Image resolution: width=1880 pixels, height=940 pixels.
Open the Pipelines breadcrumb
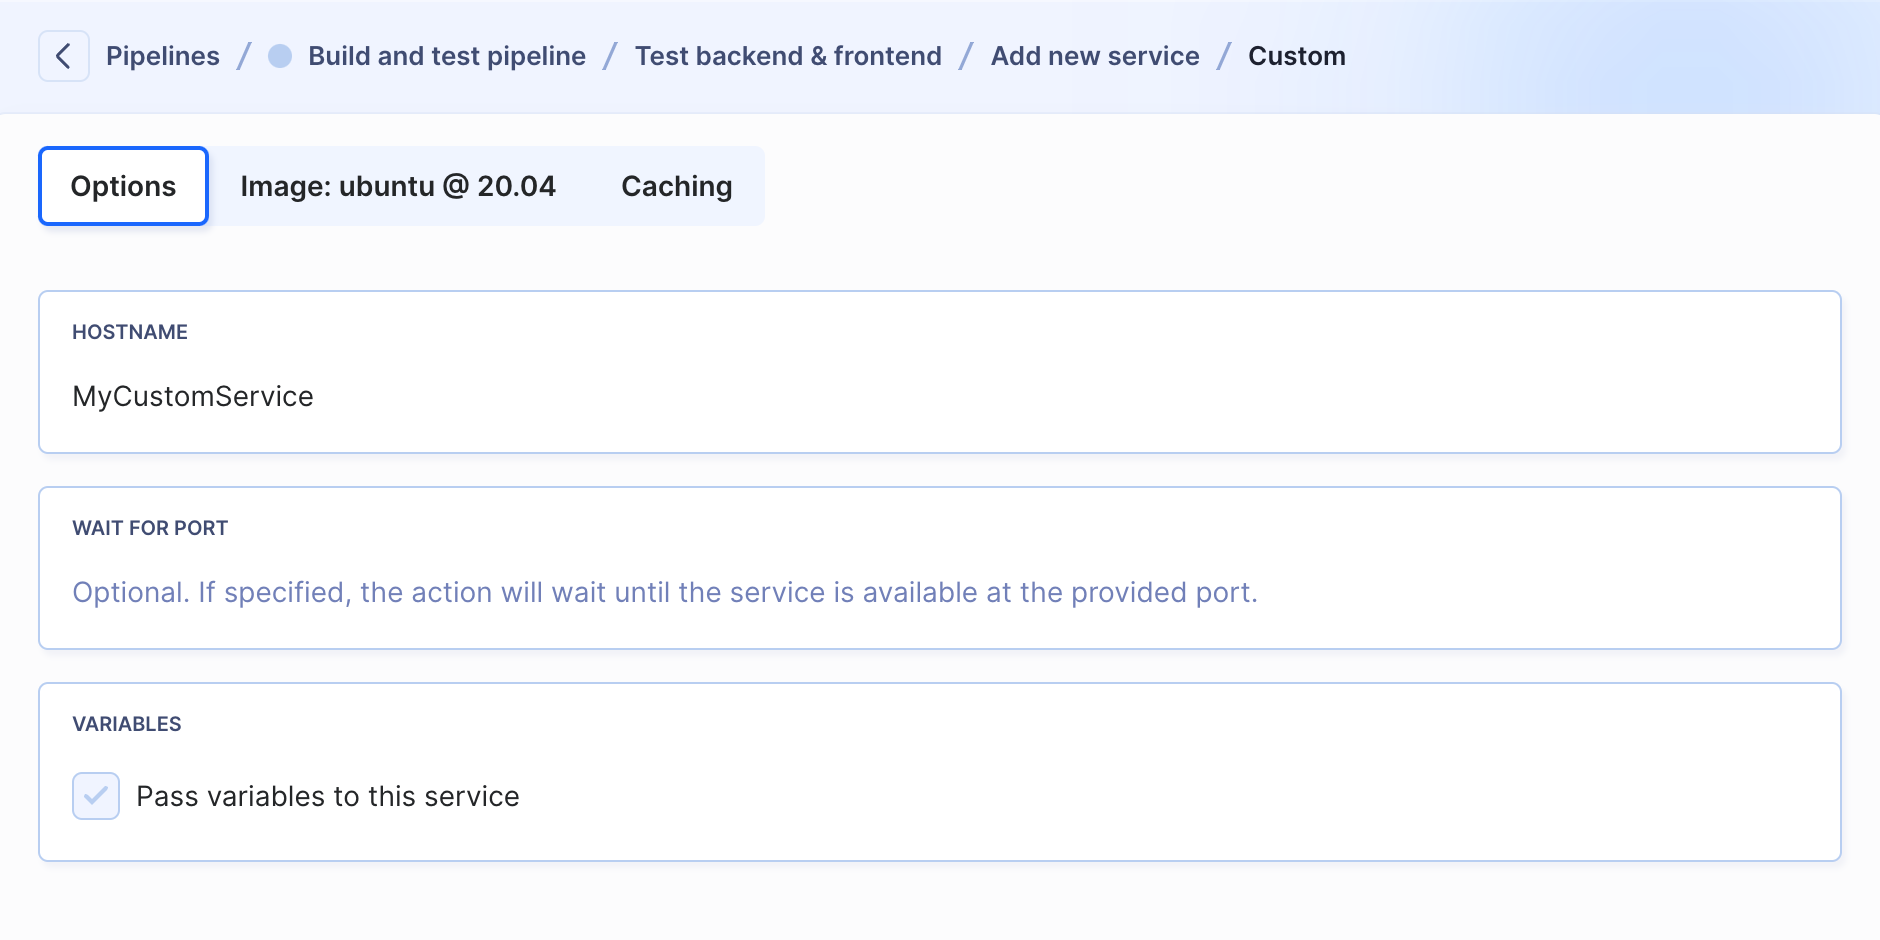(163, 56)
